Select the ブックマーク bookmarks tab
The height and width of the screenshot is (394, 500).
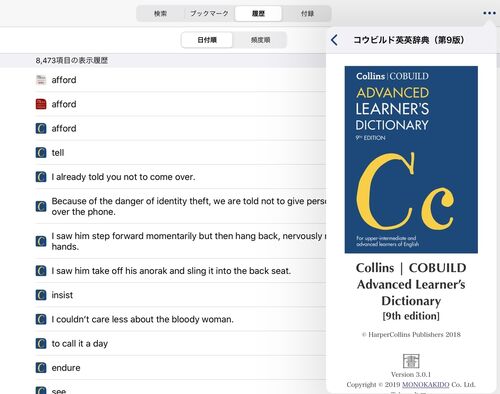pyautogui.click(x=209, y=14)
